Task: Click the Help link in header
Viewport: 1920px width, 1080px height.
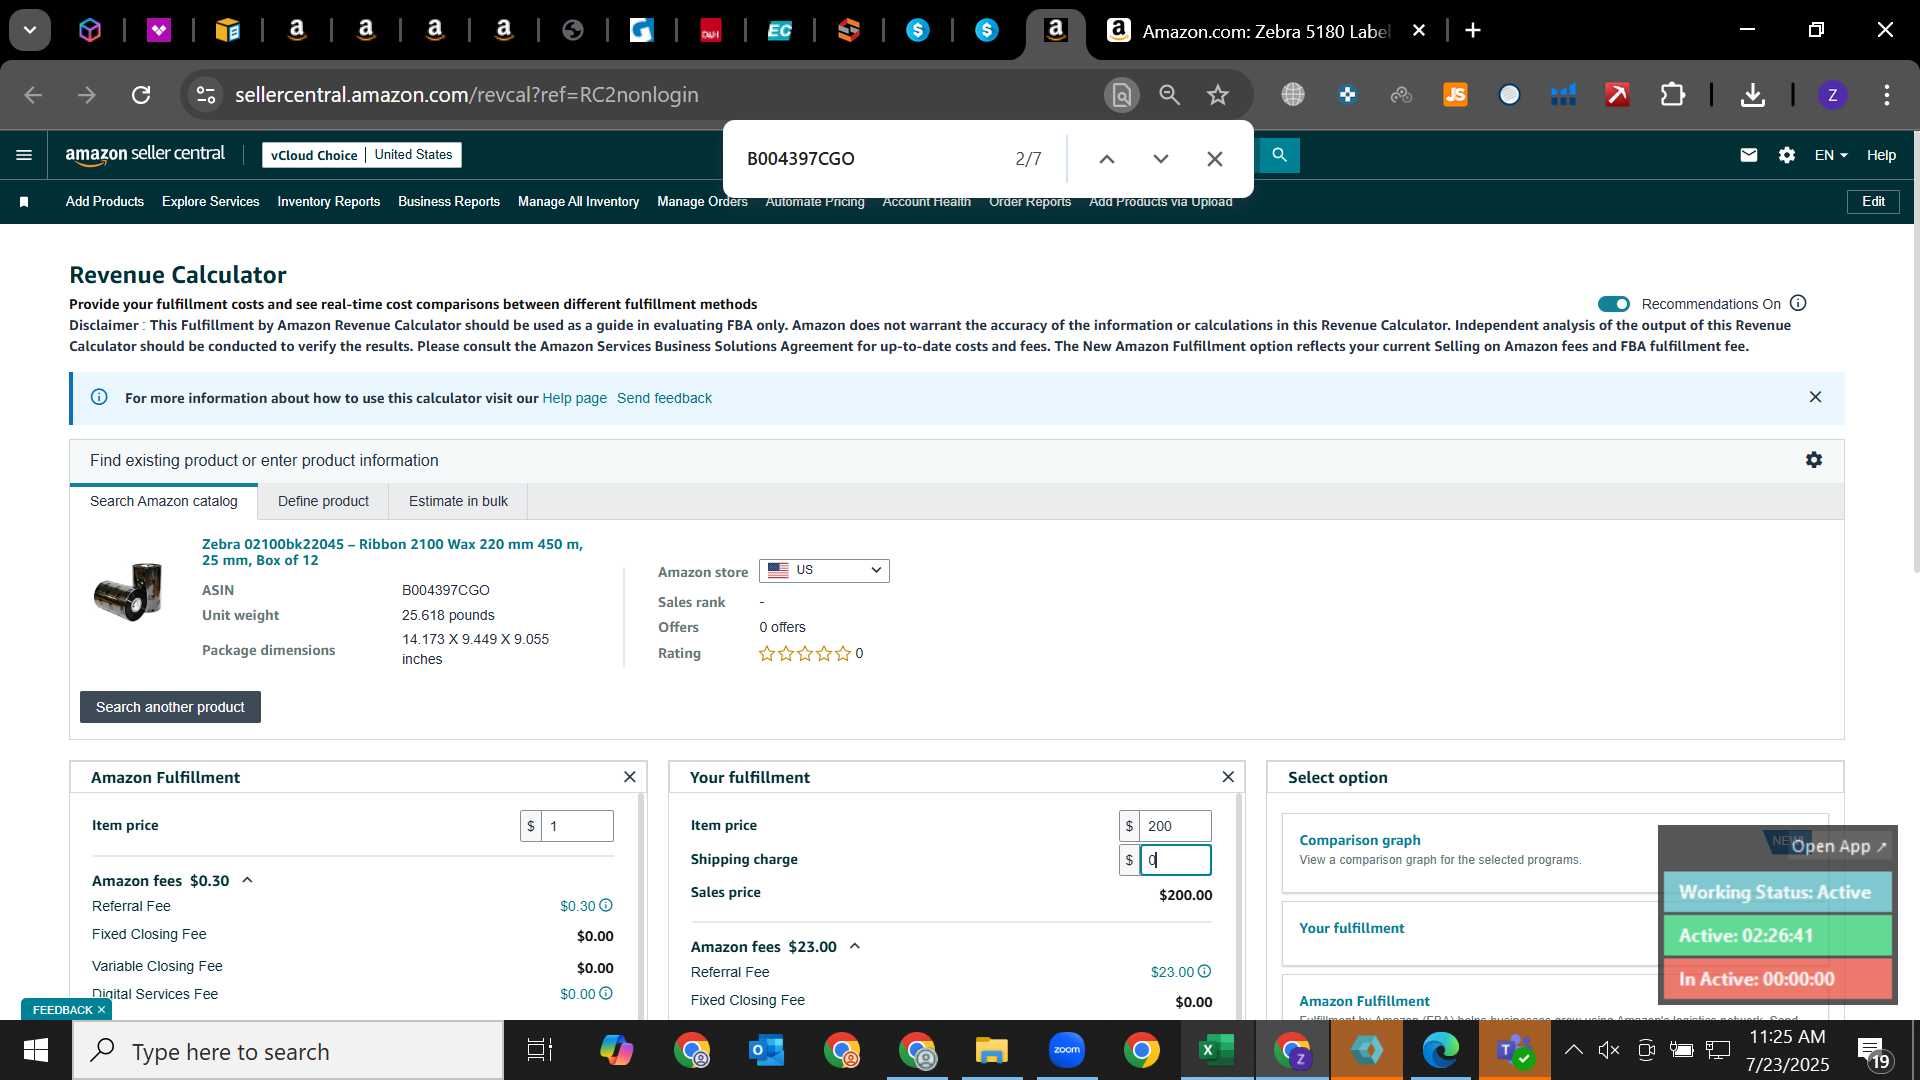Action: click(x=1881, y=155)
